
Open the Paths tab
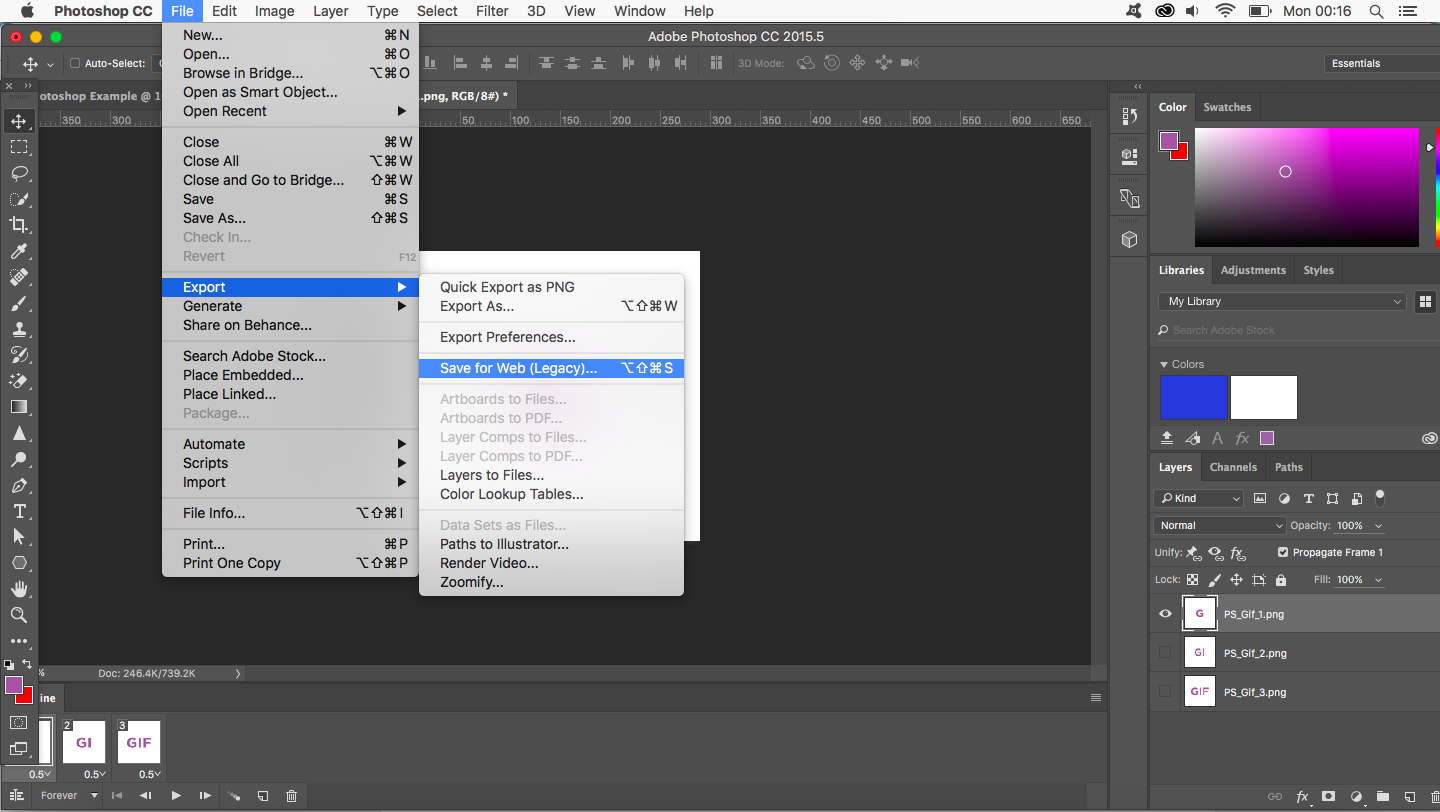(1289, 467)
